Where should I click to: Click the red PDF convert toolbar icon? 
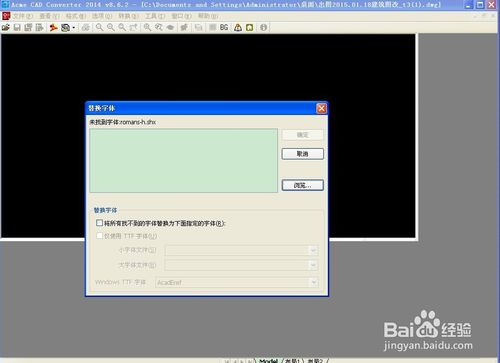pyautogui.click(x=53, y=27)
